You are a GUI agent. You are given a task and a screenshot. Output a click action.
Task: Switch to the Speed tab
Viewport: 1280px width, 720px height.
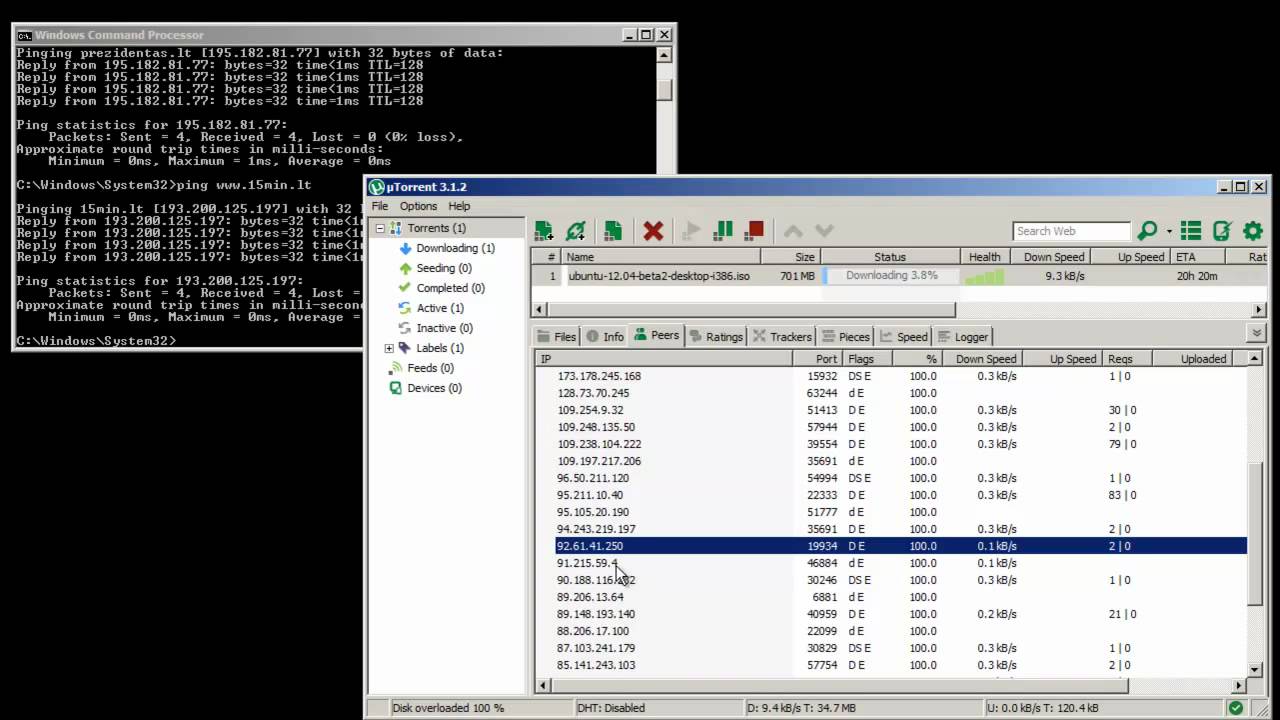point(904,337)
